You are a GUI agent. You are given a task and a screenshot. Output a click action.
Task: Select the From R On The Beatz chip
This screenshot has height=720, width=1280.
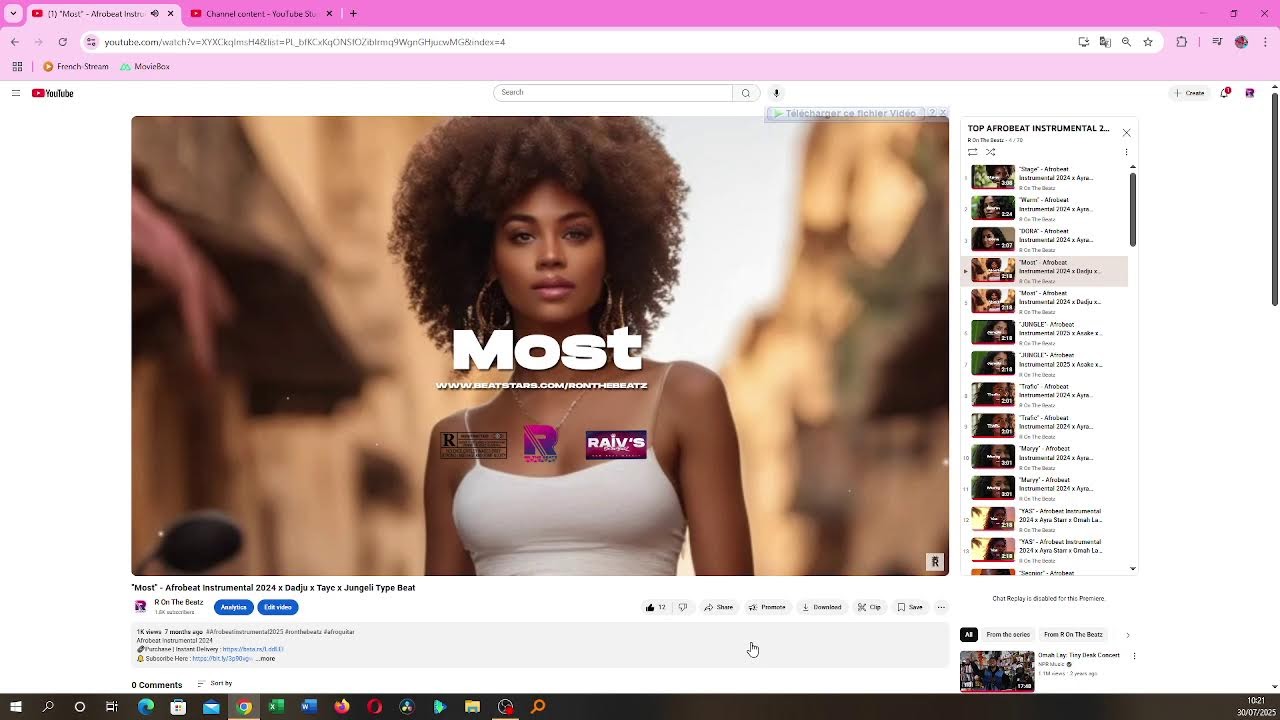tap(1073, 635)
